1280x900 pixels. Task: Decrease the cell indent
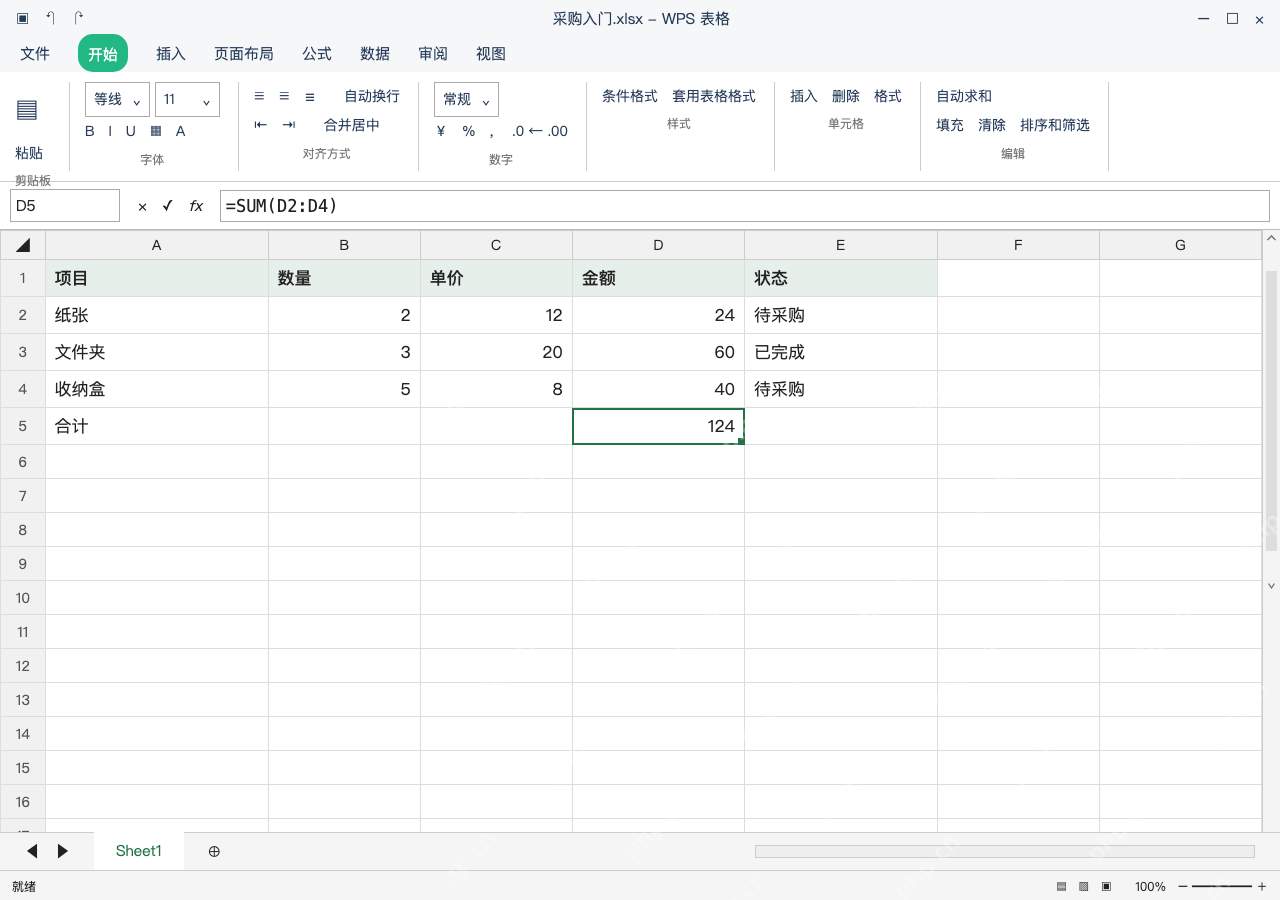tap(261, 125)
